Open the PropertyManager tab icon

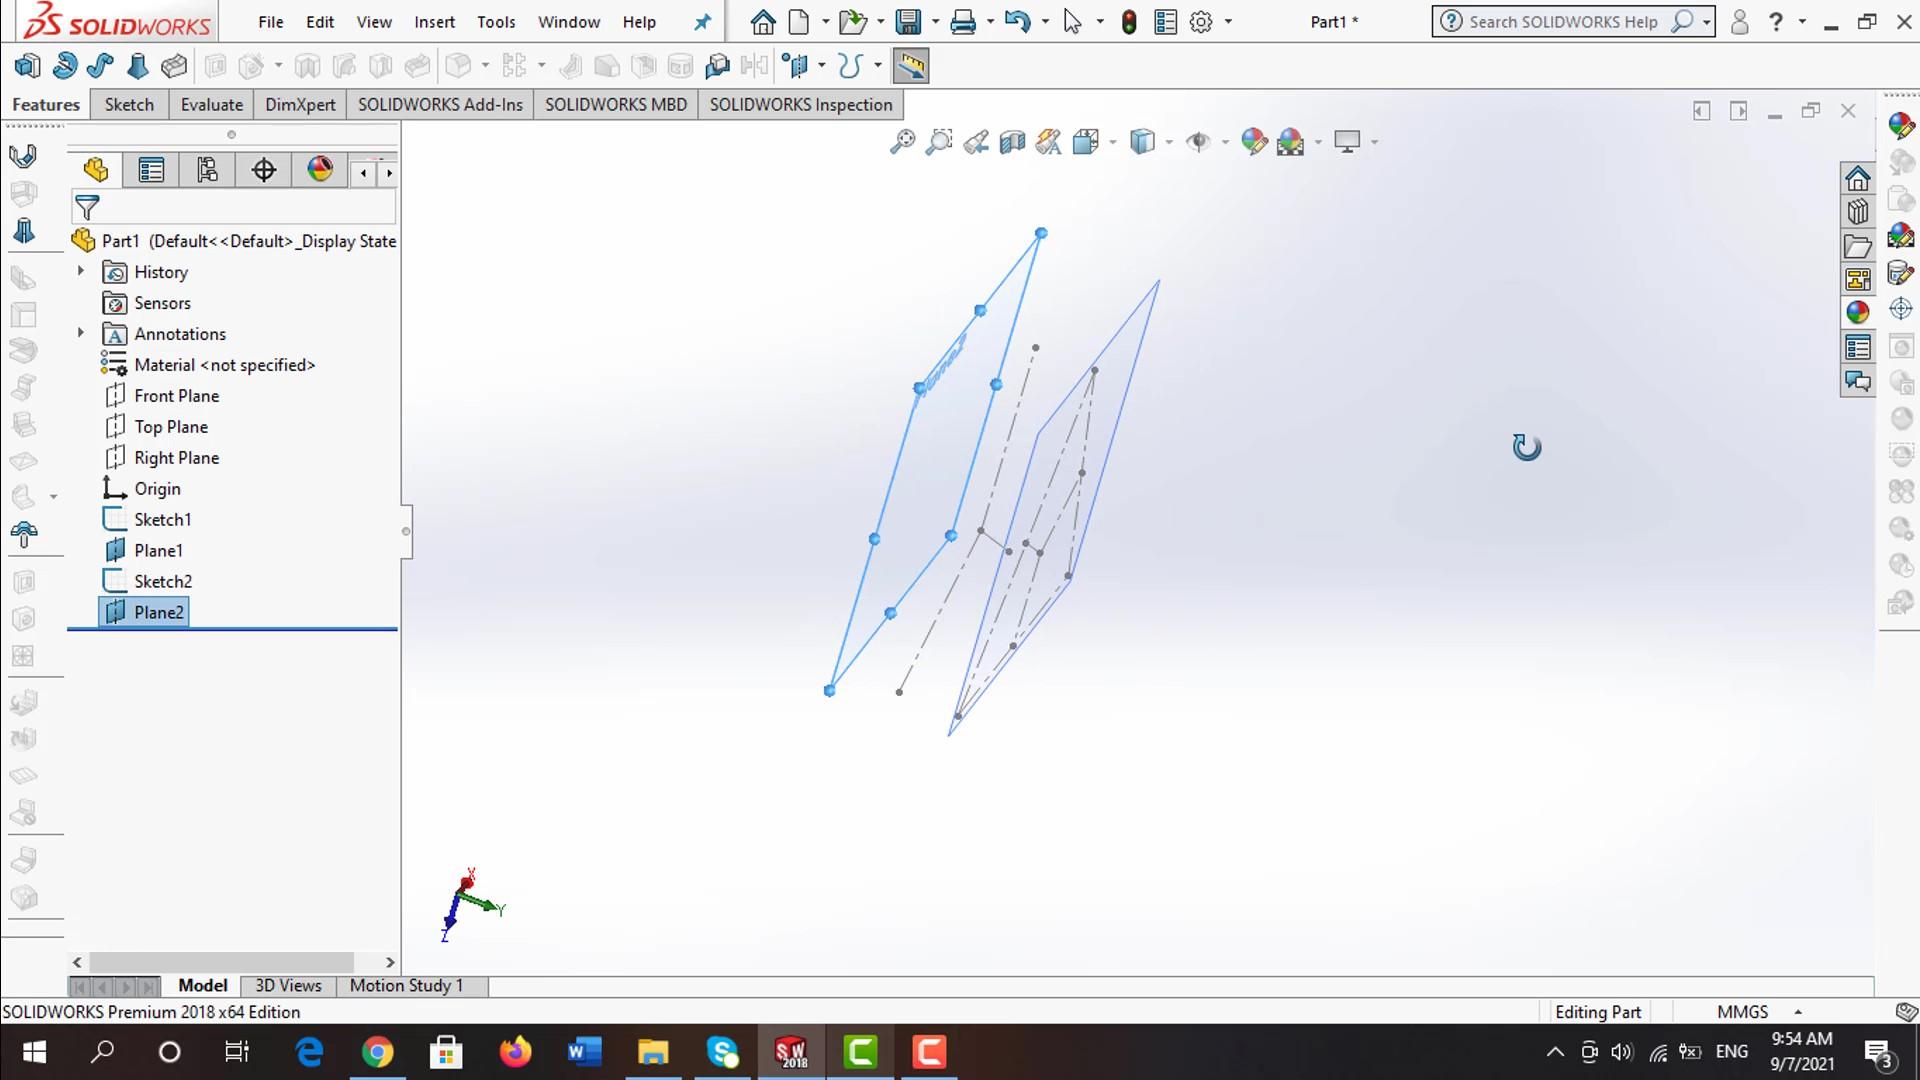click(x=151, y=170)
